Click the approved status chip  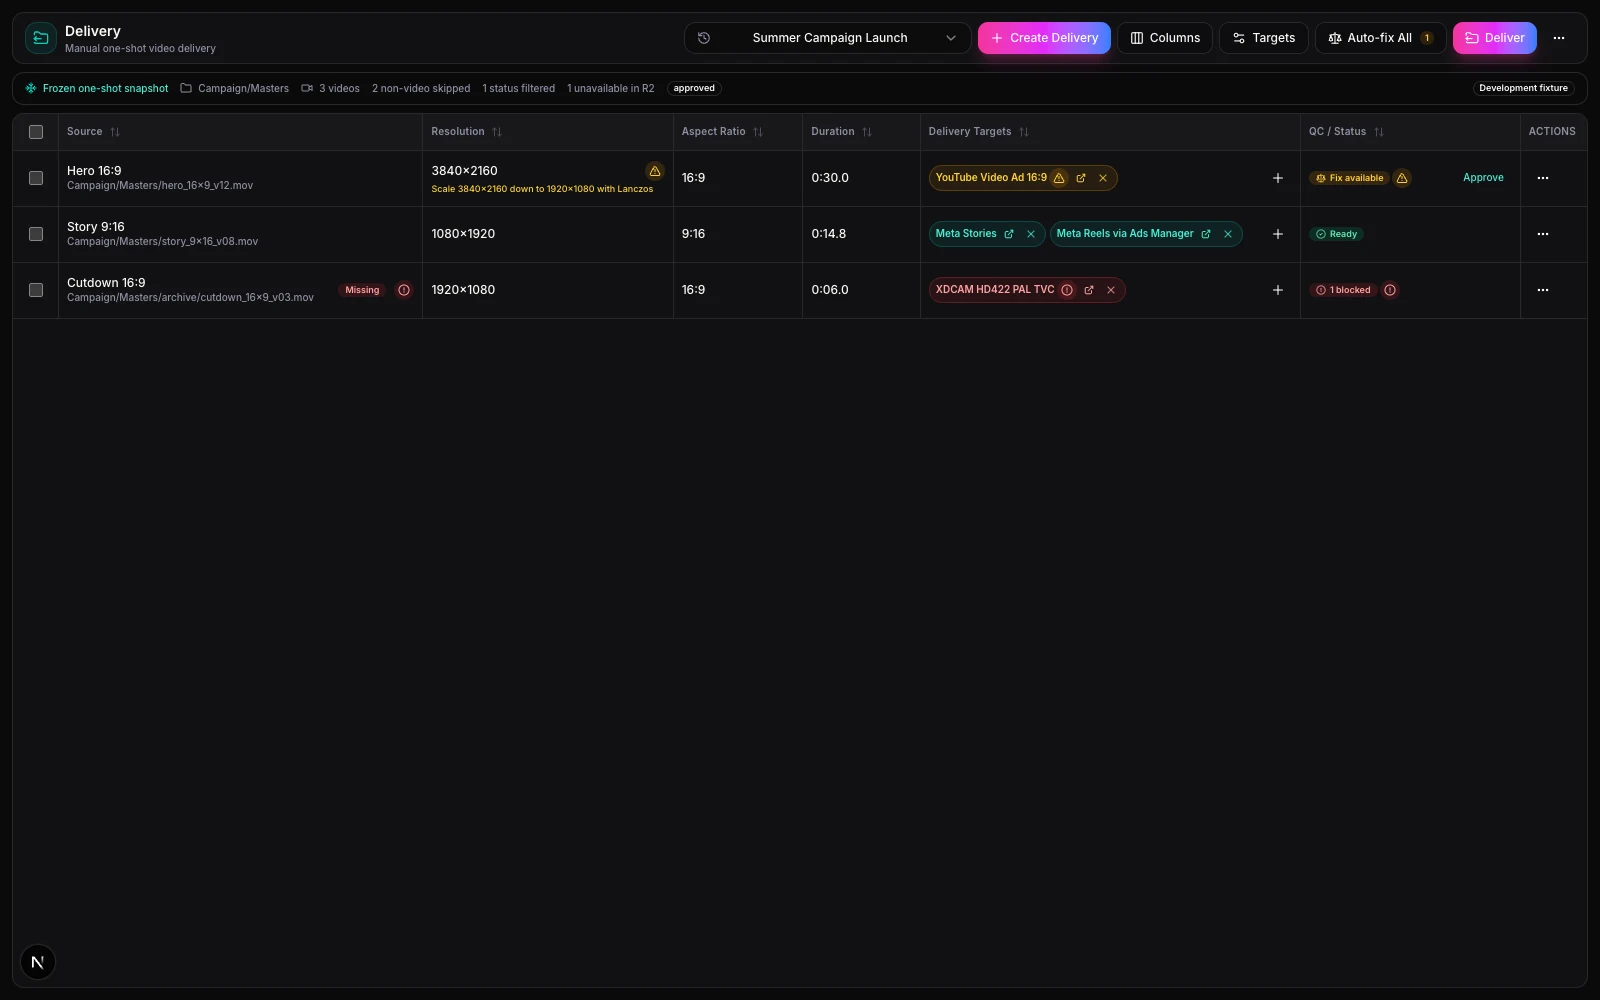(694, 89)
